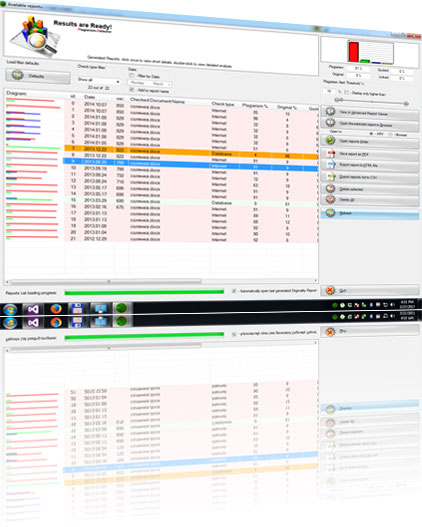Click the red X Quit icon
The image size is (422, 527).
click(x=330, y=290)
